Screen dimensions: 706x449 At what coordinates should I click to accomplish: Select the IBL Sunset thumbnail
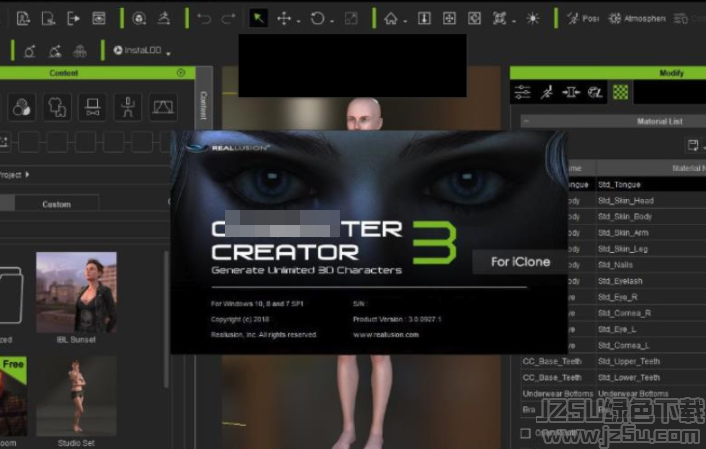76,292
